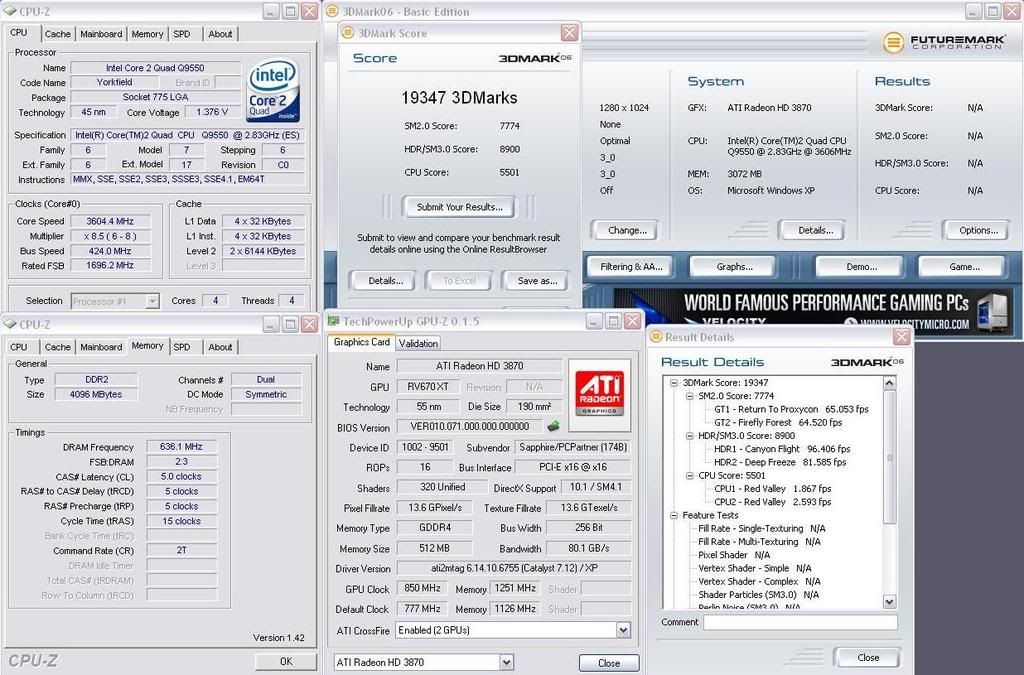Click the Result Details title bar icon
Screen dimensions: 1024x675
[x=656, y=337]
